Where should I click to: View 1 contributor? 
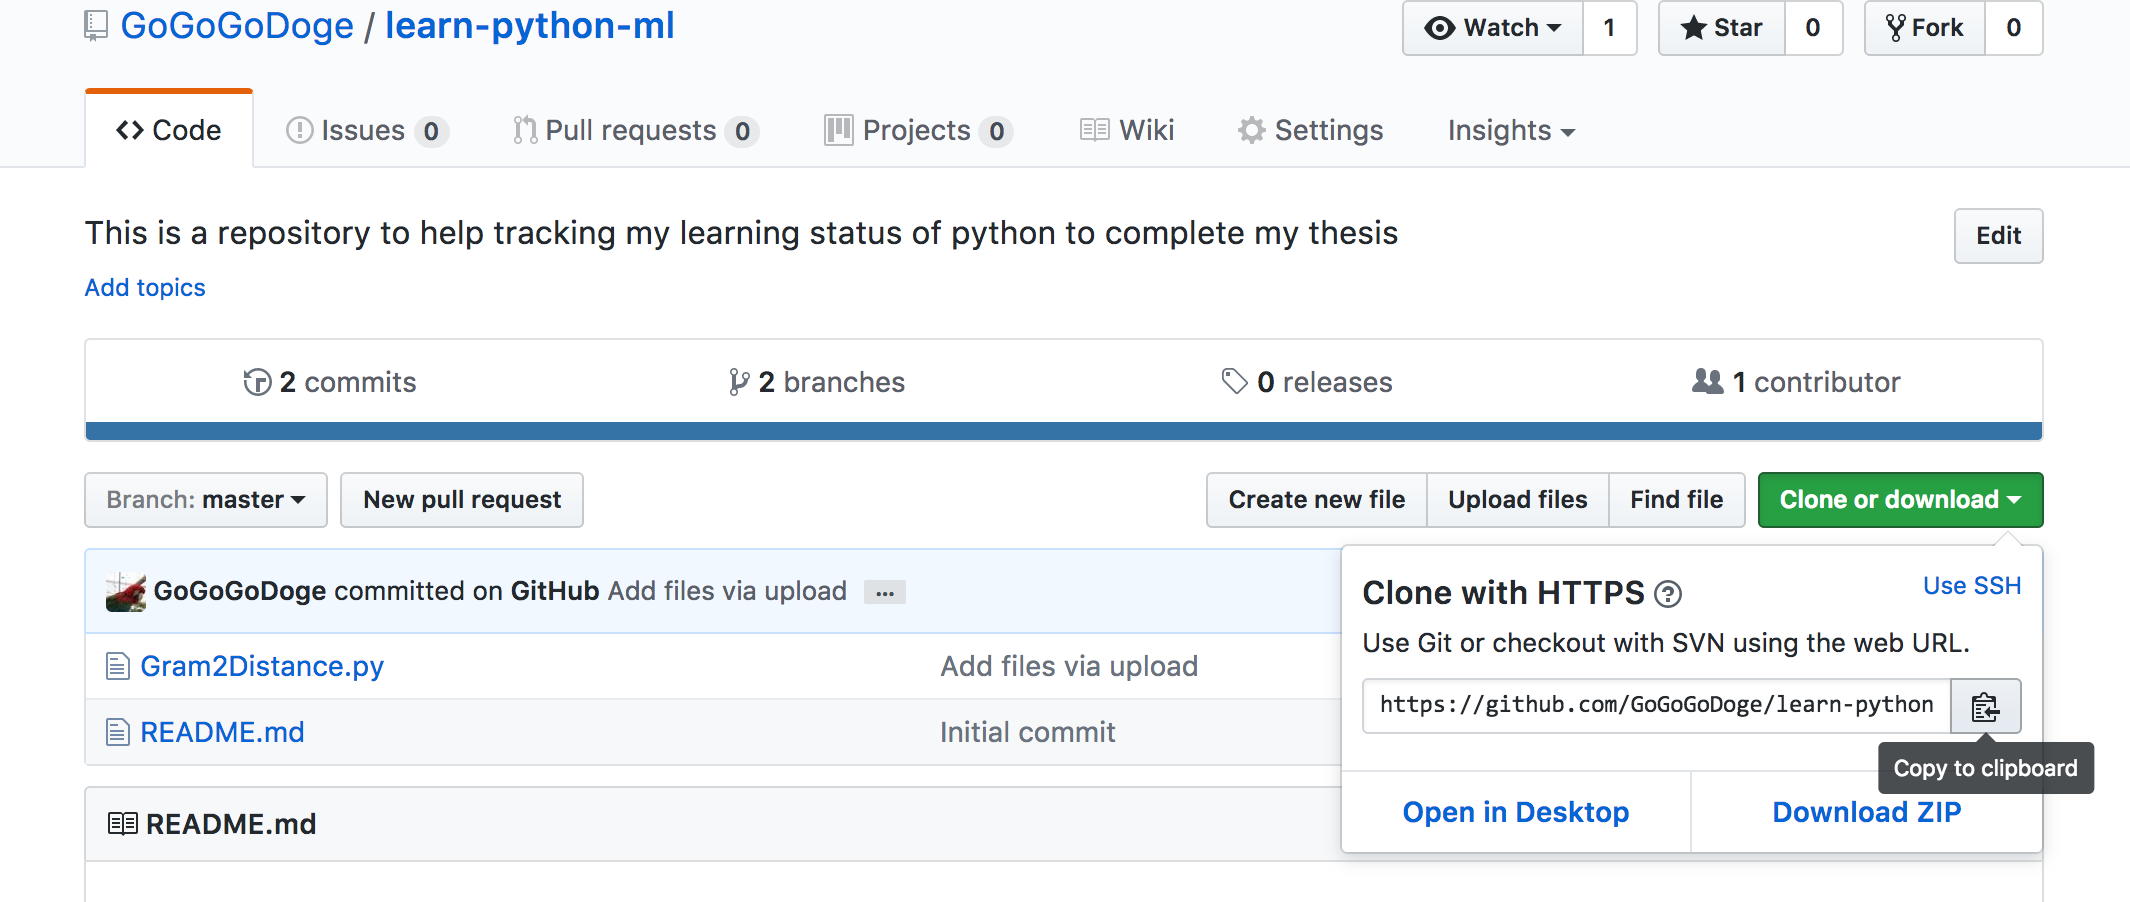point(1796,382)
